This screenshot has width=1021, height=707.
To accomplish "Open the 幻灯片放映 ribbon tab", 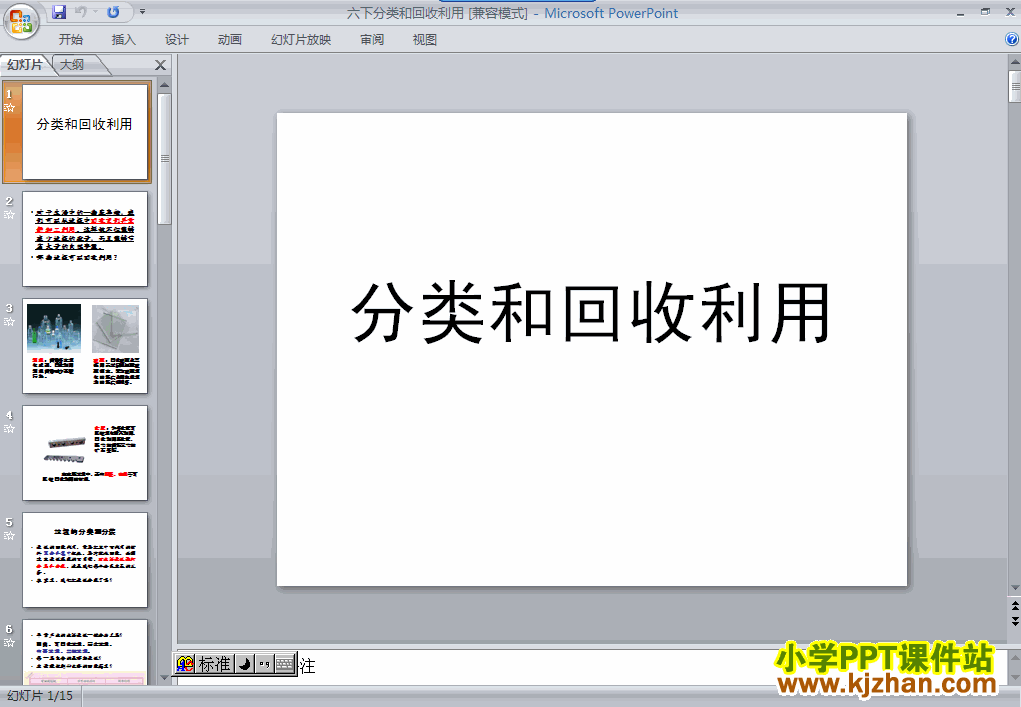I will pos(301,40).
